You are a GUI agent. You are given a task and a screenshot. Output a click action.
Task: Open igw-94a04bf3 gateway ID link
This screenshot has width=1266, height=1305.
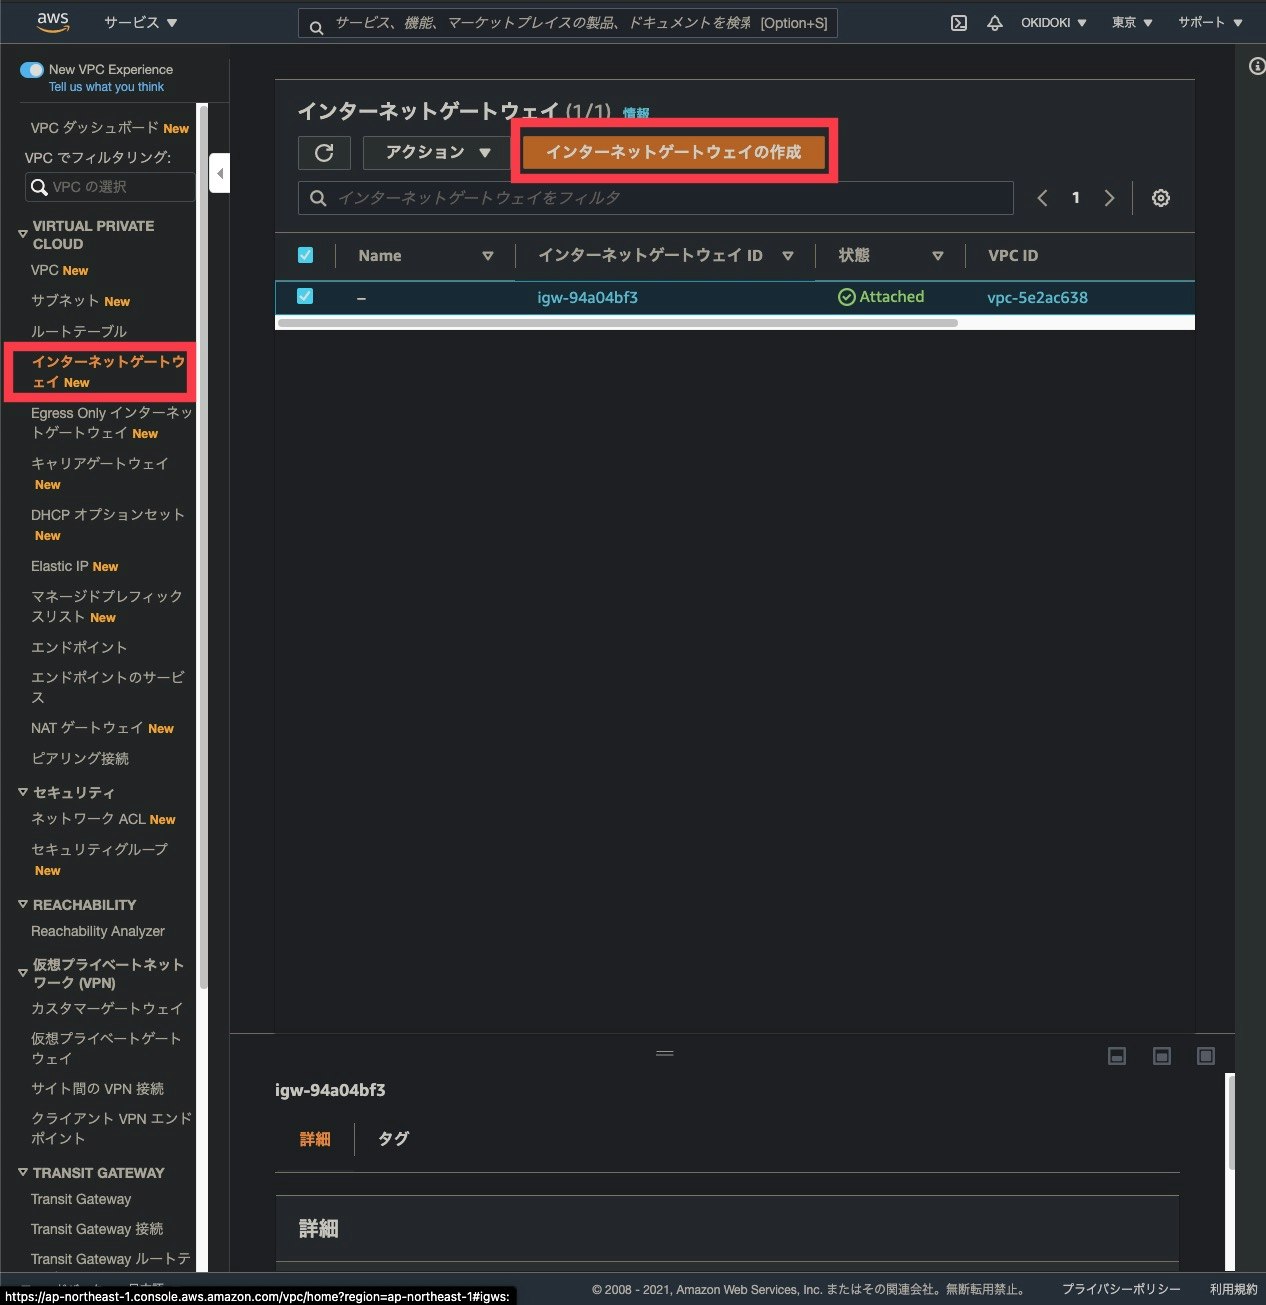click(587, 297)
